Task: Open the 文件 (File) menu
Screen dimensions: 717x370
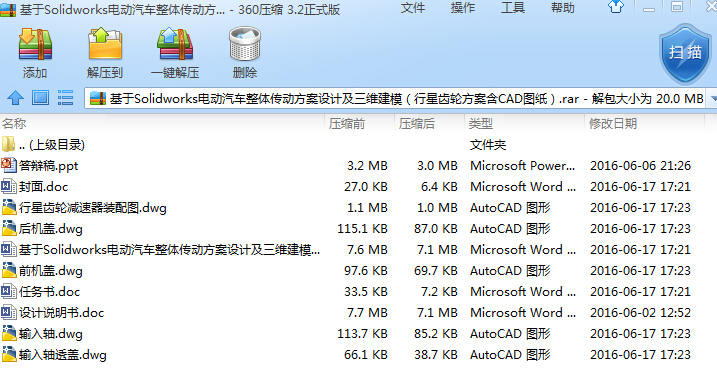Action: pos(413,8)
